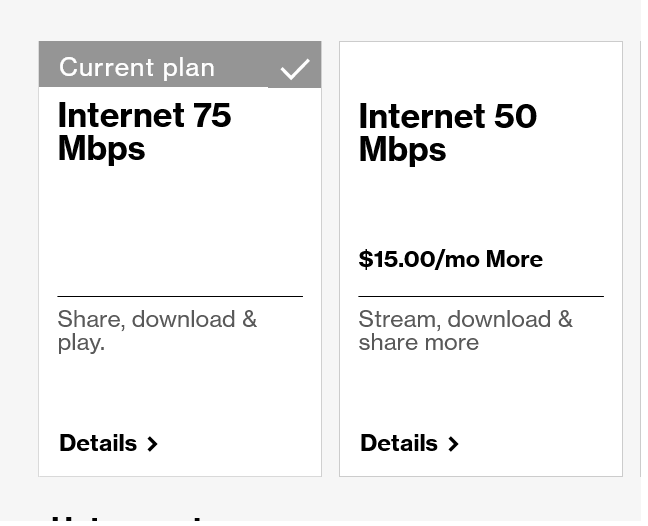Click the Internet 75 Mbps plan title
The width and height of the screenshot is (648, 526).
tap(144, 131)
